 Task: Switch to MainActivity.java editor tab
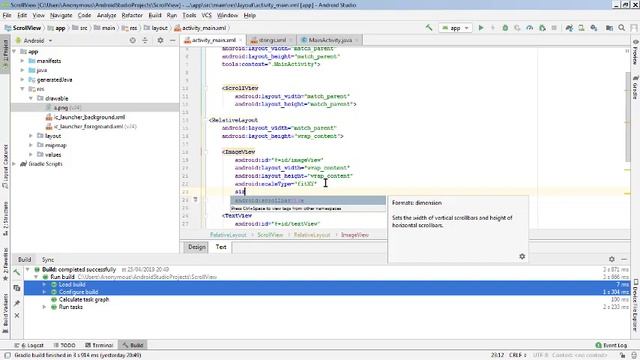330,40
